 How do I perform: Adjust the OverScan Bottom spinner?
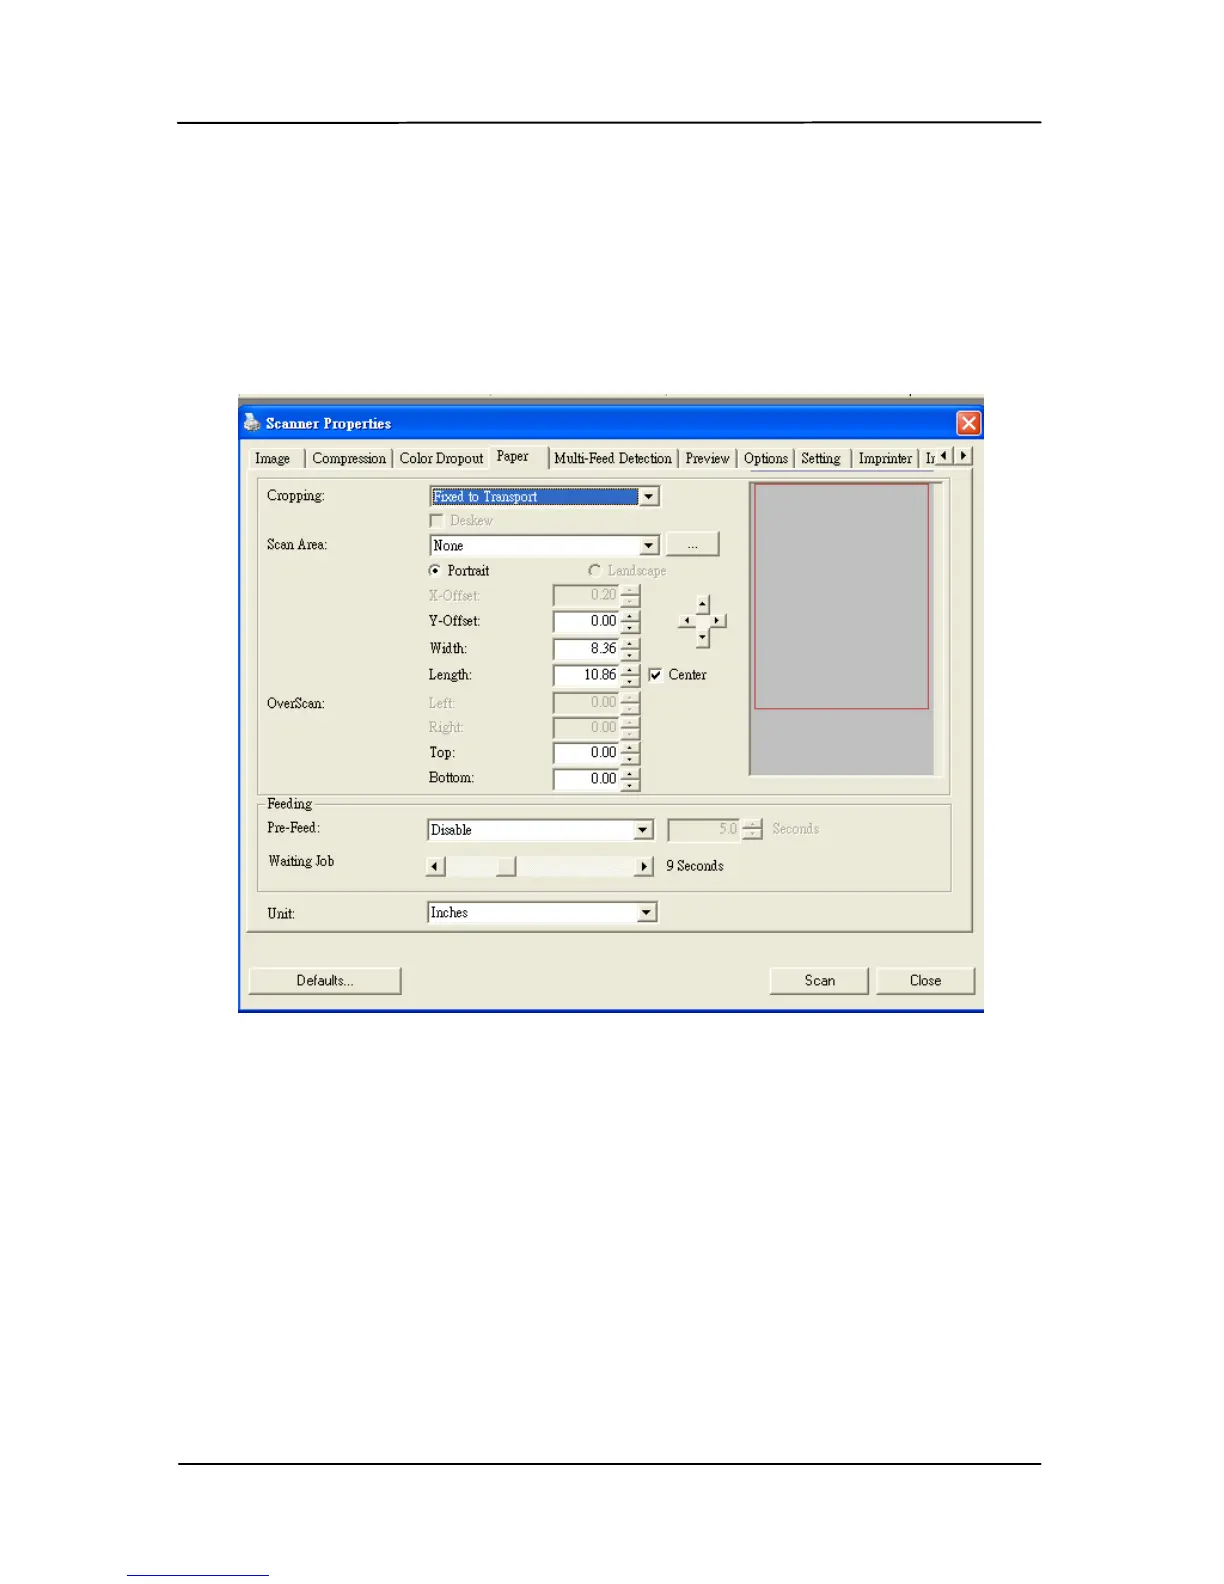click(630, 778)
